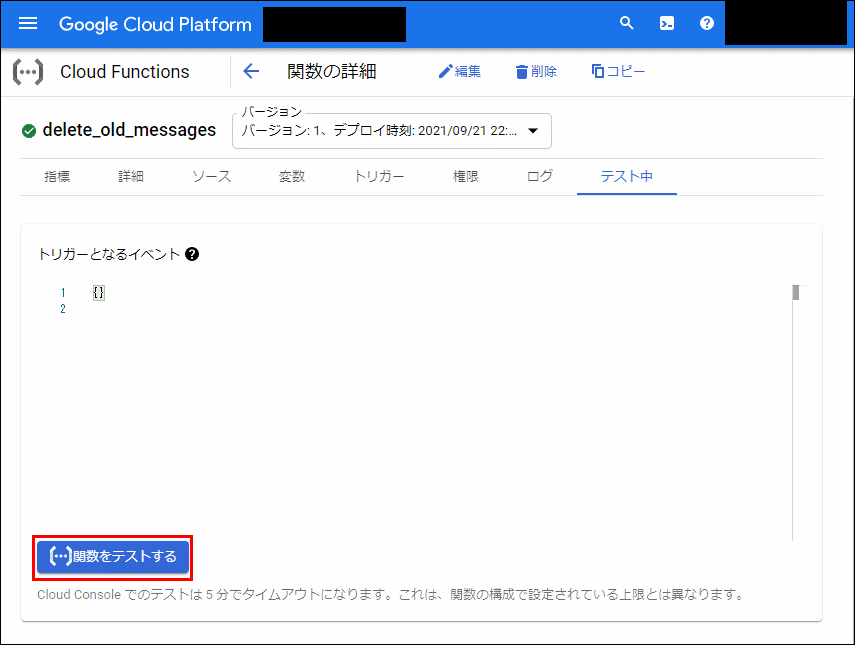Click the Cloud Functions heading text
Screen dimensions: 855x645
pyautogui.click(x=125, y=72)
